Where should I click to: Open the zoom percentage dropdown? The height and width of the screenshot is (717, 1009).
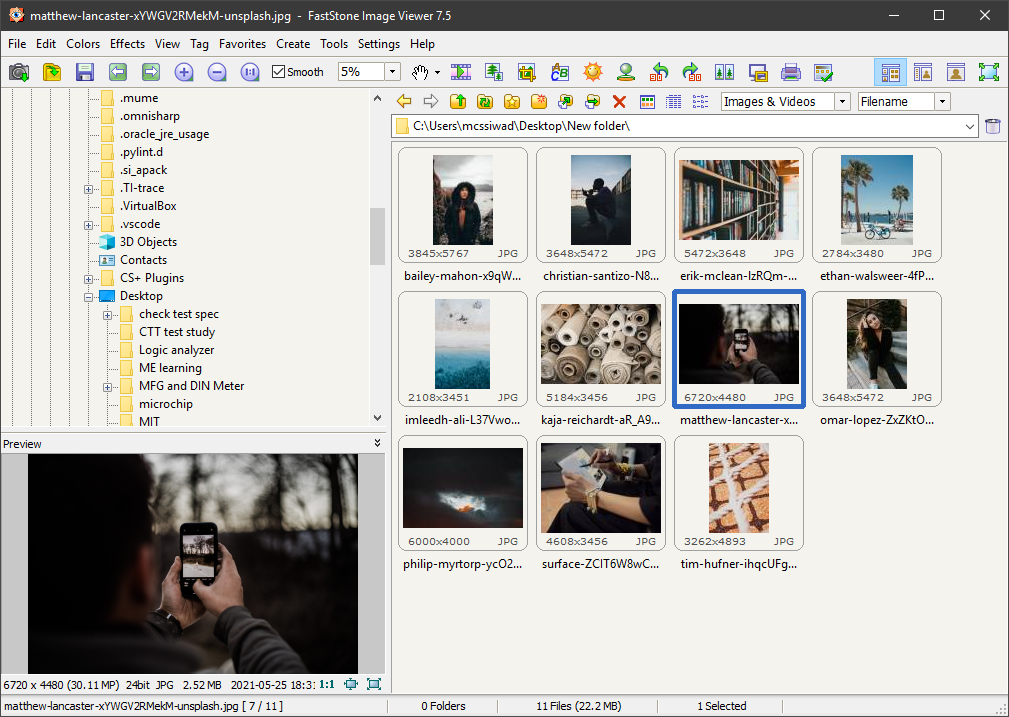coord(392,72)
